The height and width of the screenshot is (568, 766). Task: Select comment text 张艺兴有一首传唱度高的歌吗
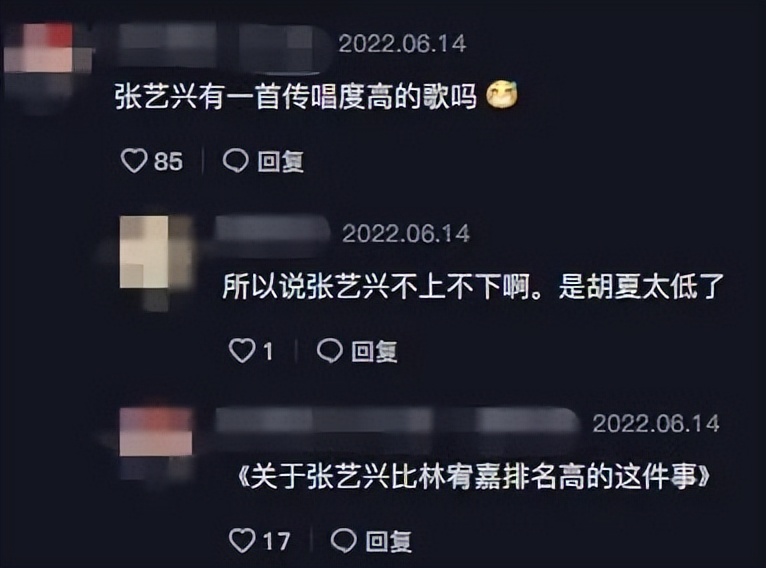[296, 96]
